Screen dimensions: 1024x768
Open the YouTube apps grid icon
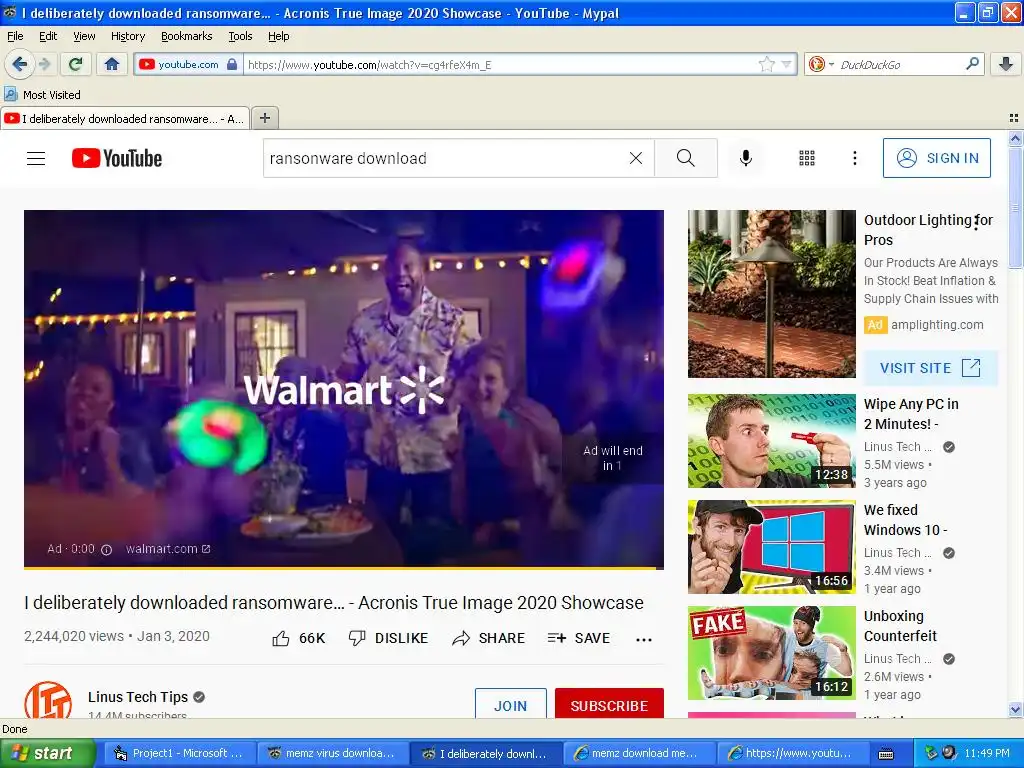click(807, 158)
